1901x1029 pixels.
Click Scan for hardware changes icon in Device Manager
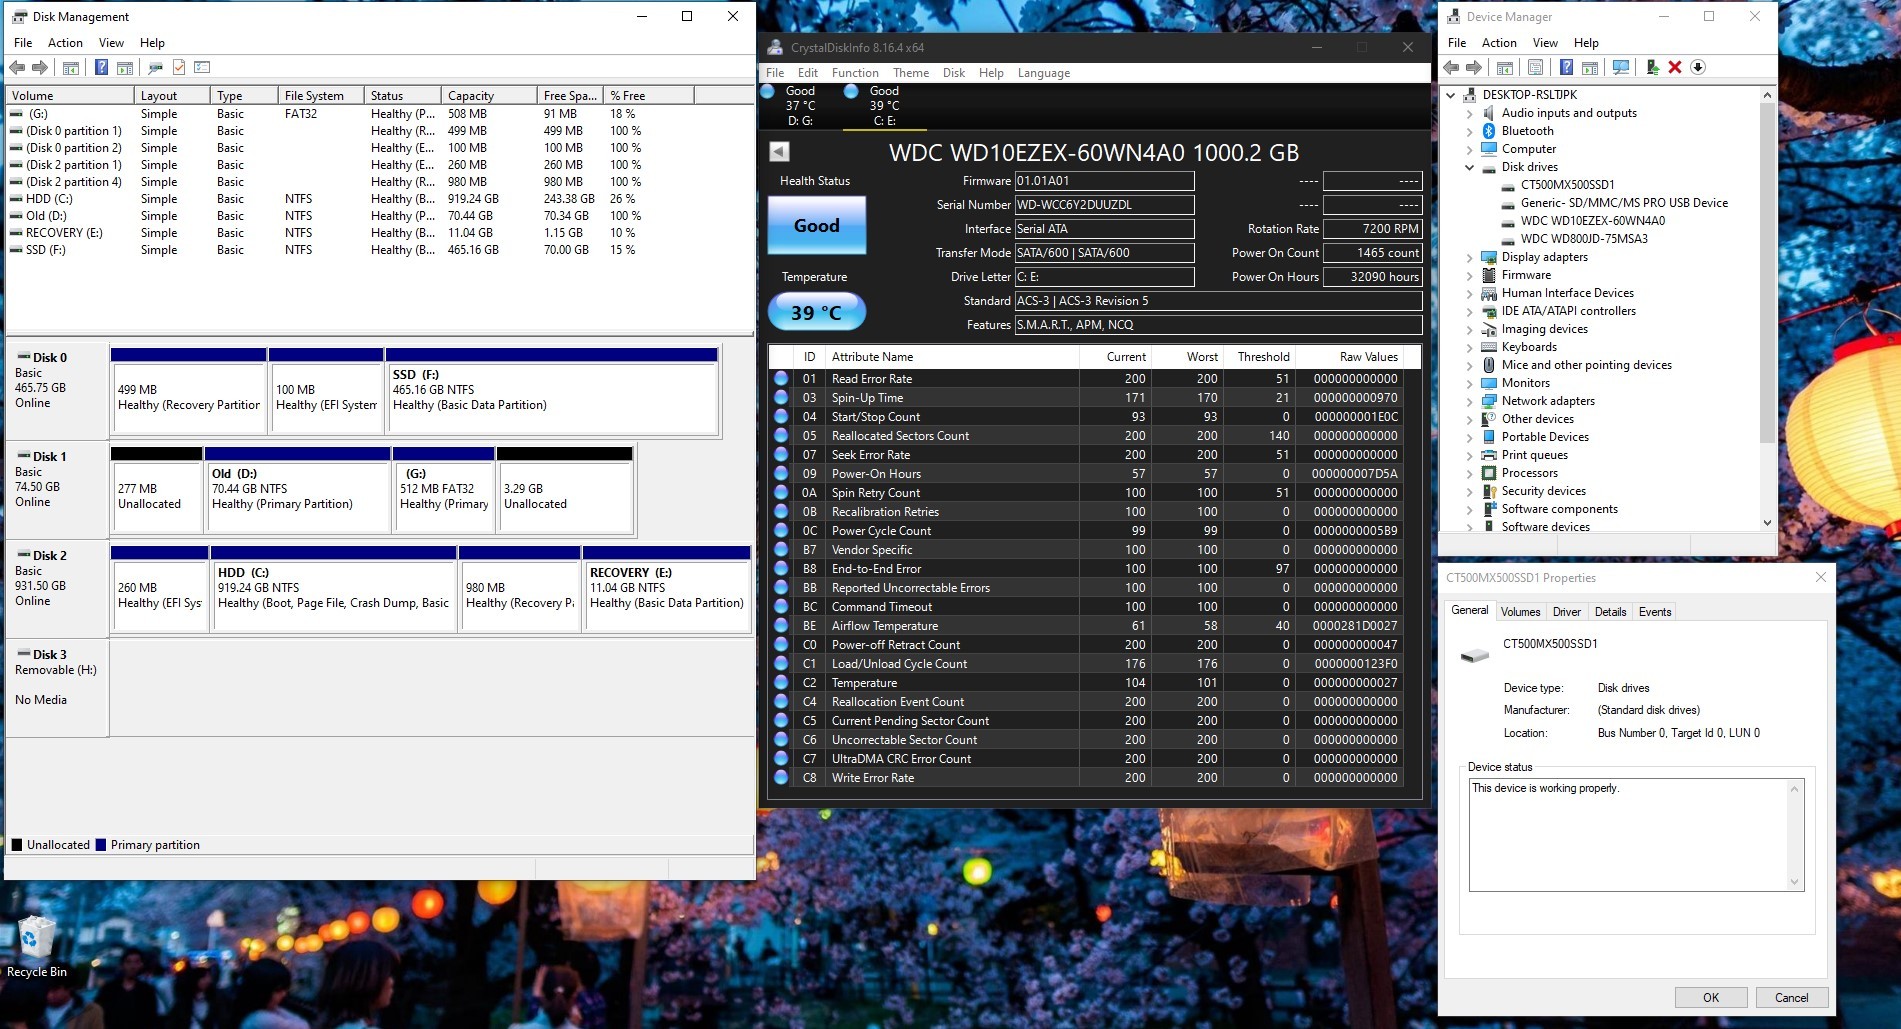[1621, 67]
